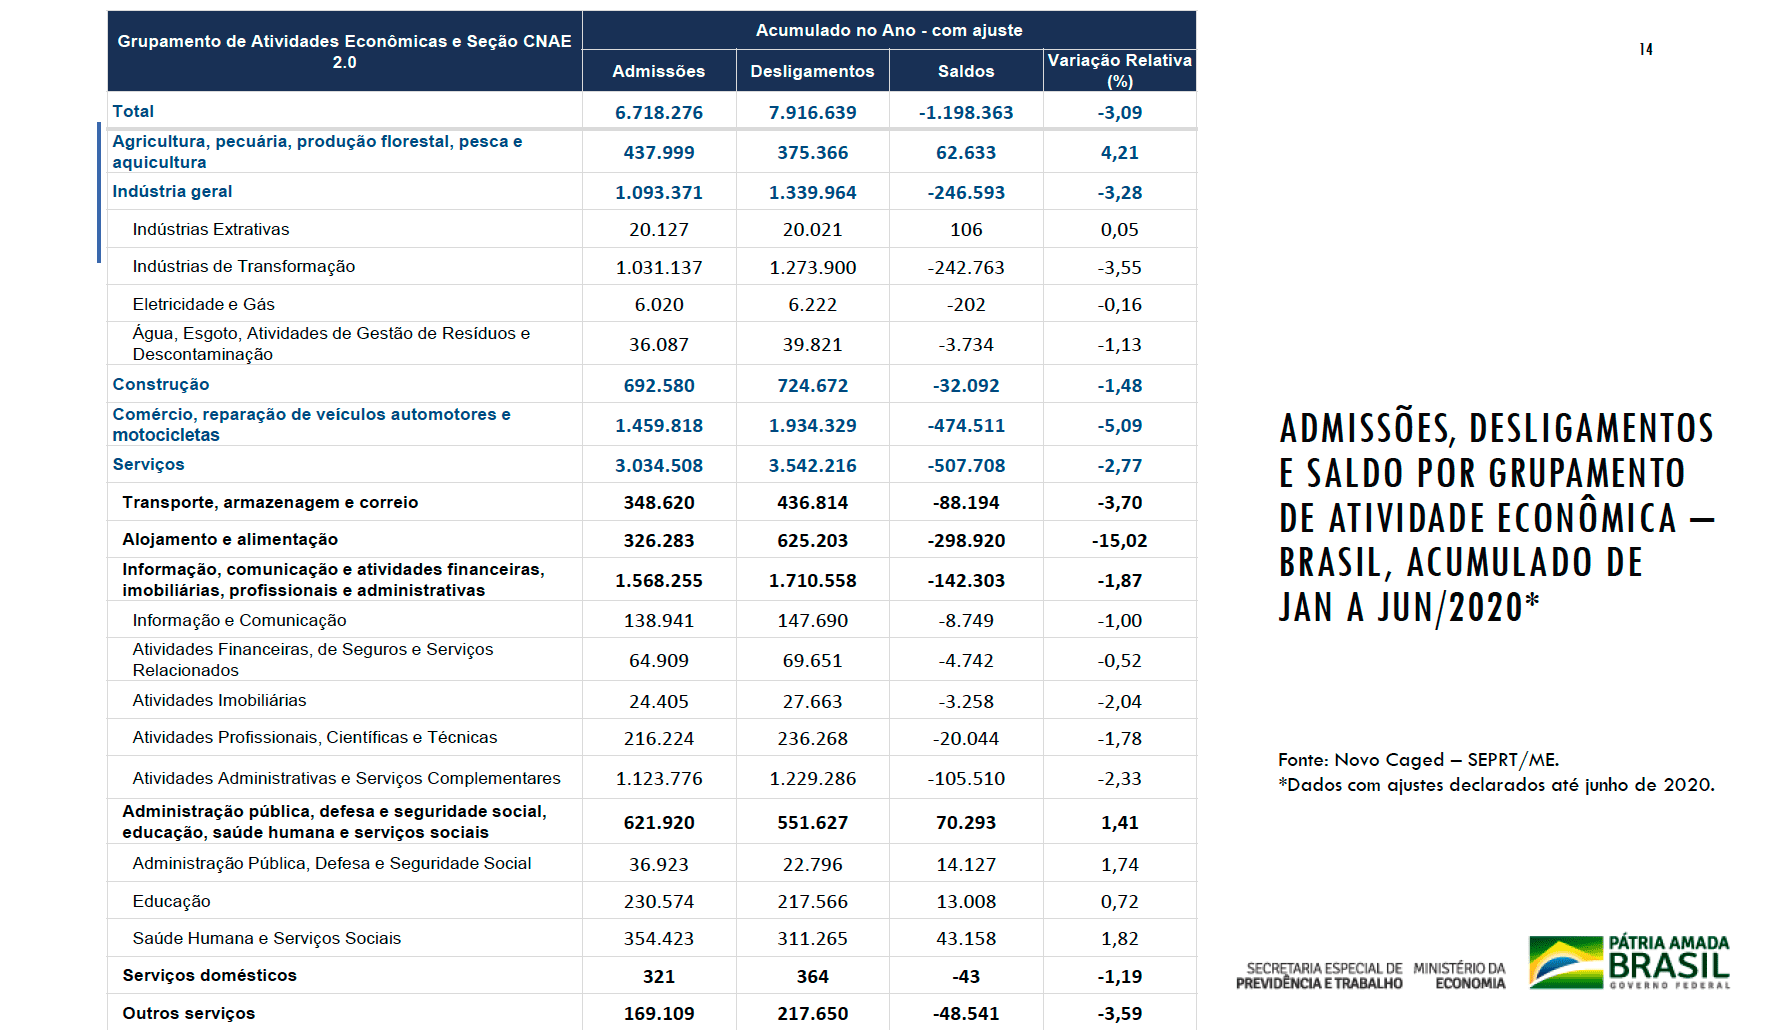Click Indústrias de Transformação admissions "1.031.137"
The height and width of the screenshot is (1030, 1788).
(x=659, y=268)
